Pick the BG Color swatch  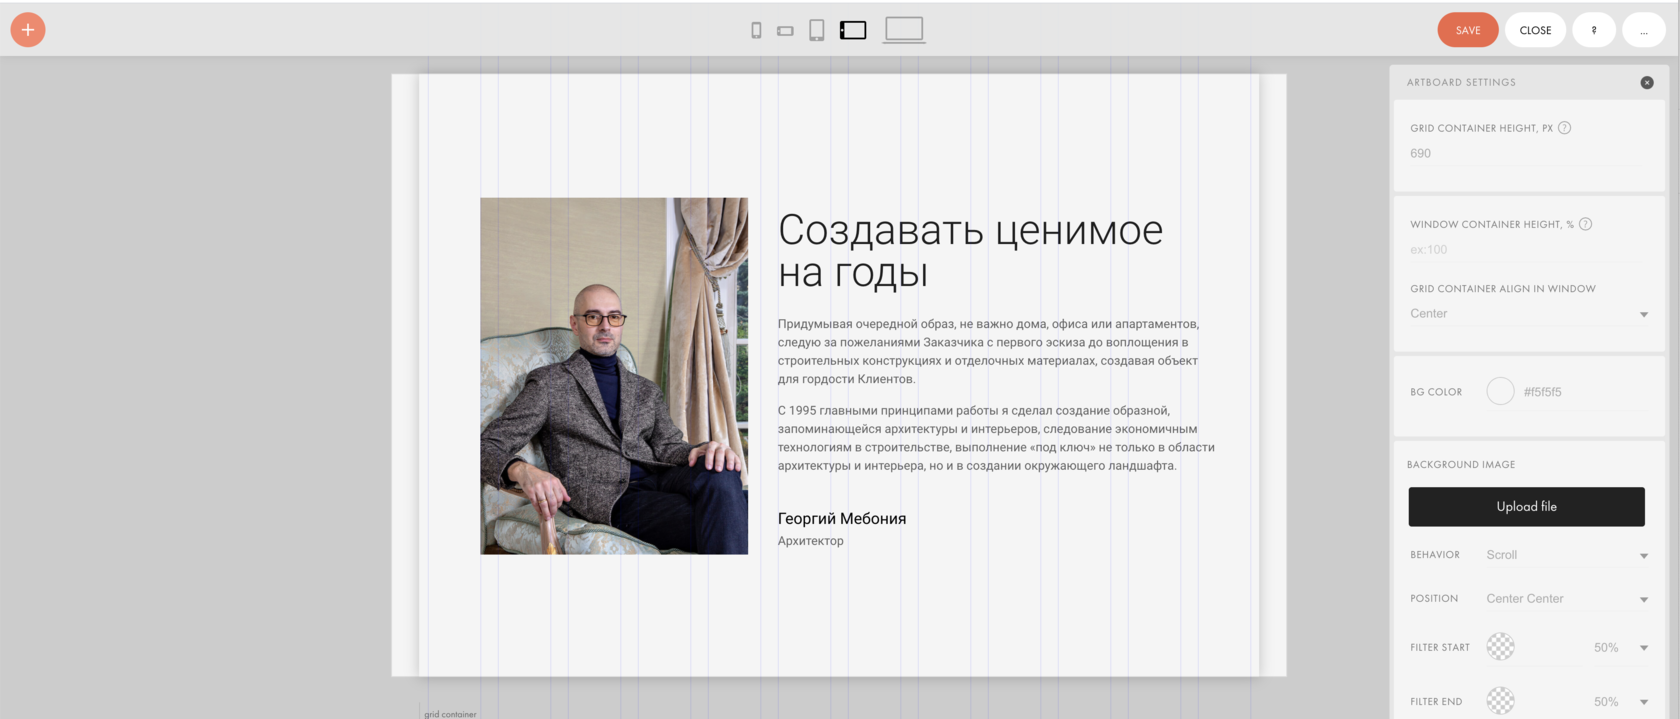(1500, 391)
